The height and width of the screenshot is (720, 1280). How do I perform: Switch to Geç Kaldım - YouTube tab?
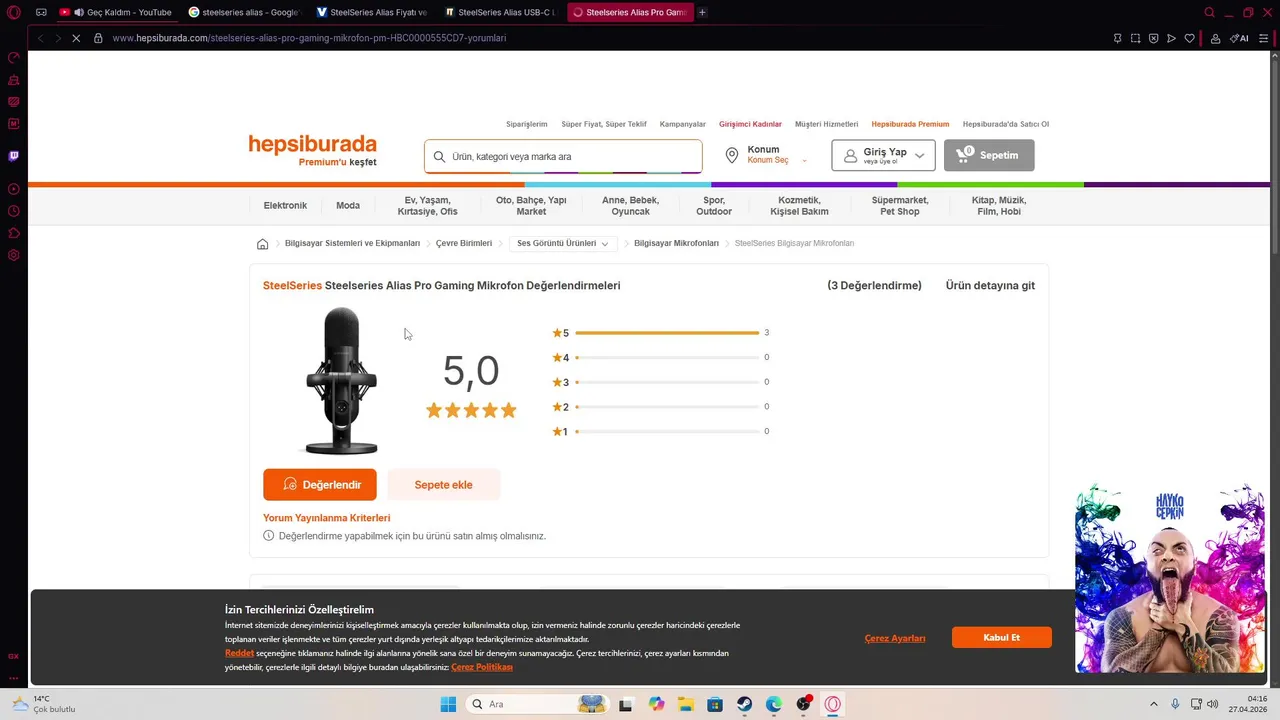click(x=116, y=12)
